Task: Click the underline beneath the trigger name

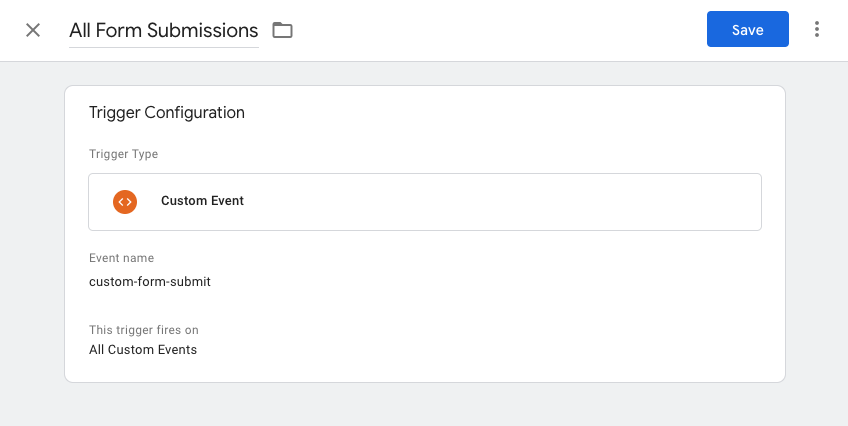Action: click(x=164, y=48)
